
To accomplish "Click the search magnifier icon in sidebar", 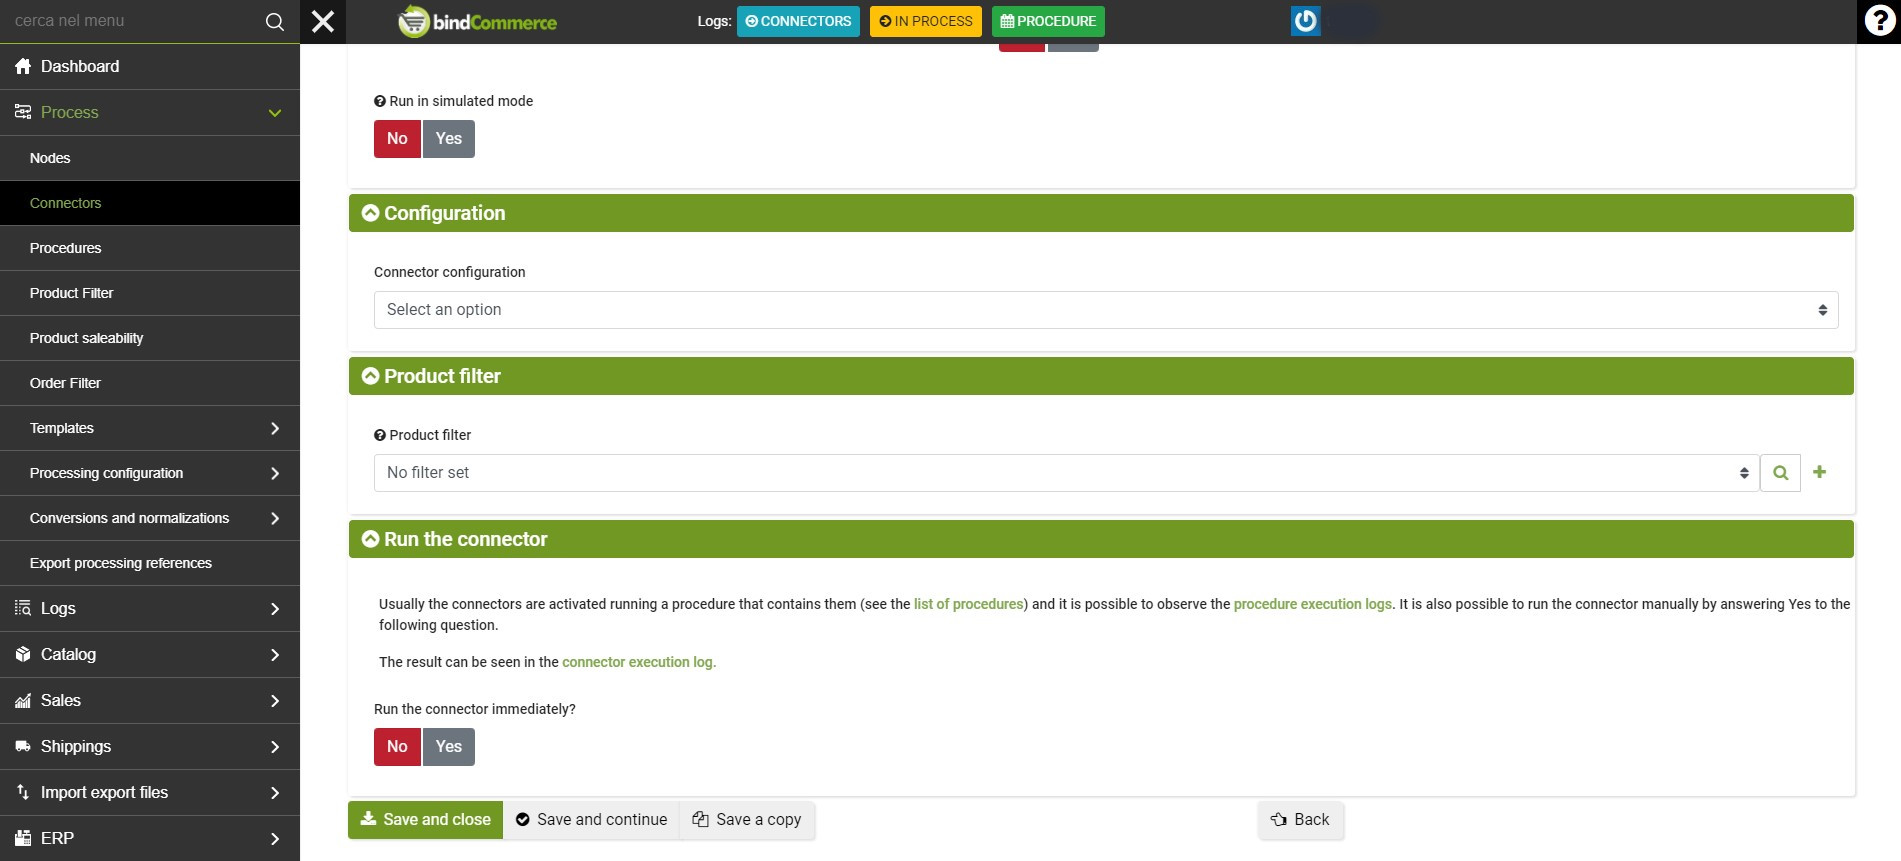I will (x=275, y=21).
